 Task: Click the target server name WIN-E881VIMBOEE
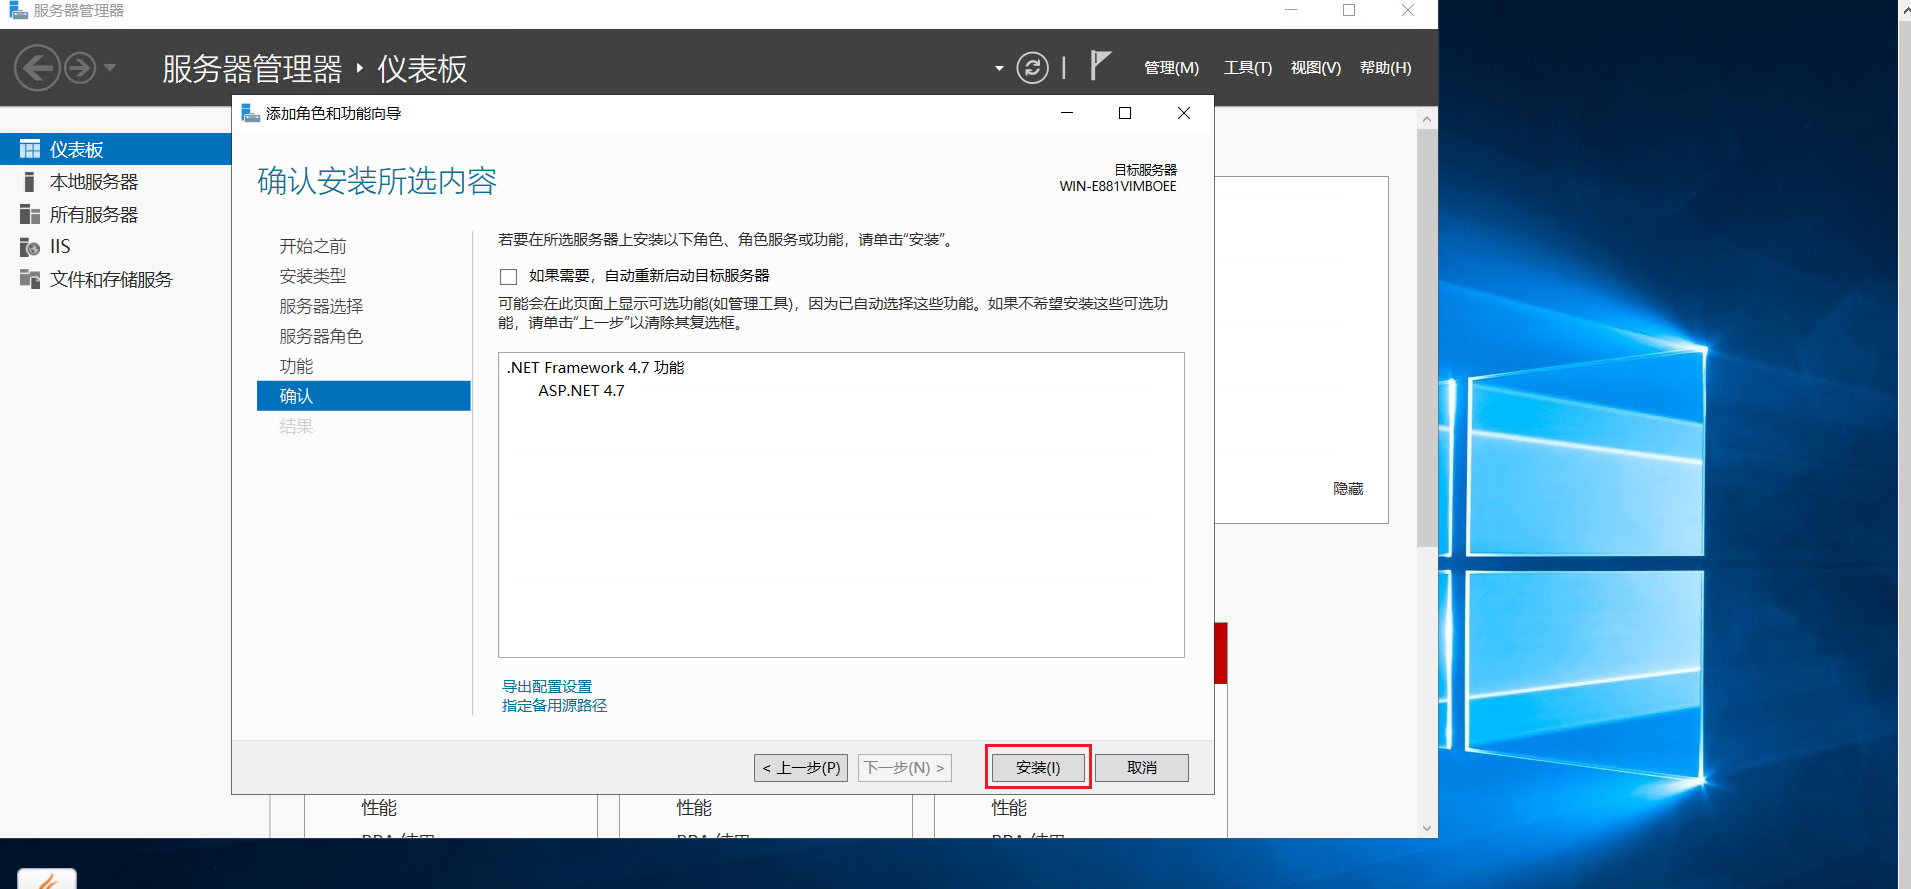[x=1118, y=186]
